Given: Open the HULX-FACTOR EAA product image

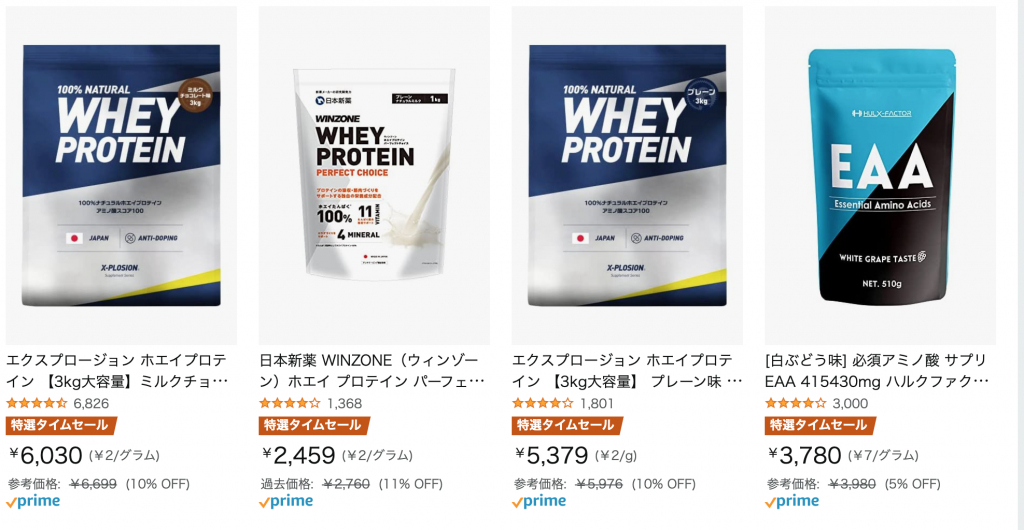Looking at the screenshot, I should 880,176.
